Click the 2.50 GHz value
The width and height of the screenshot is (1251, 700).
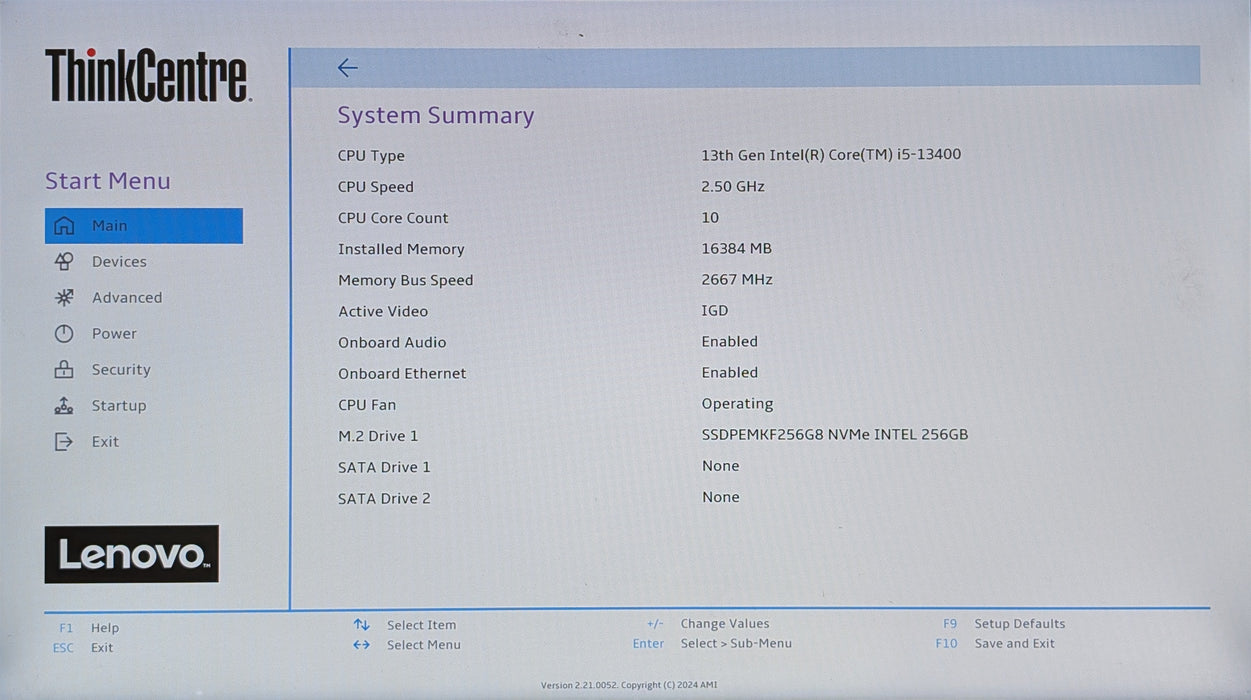tap(733, 186)
